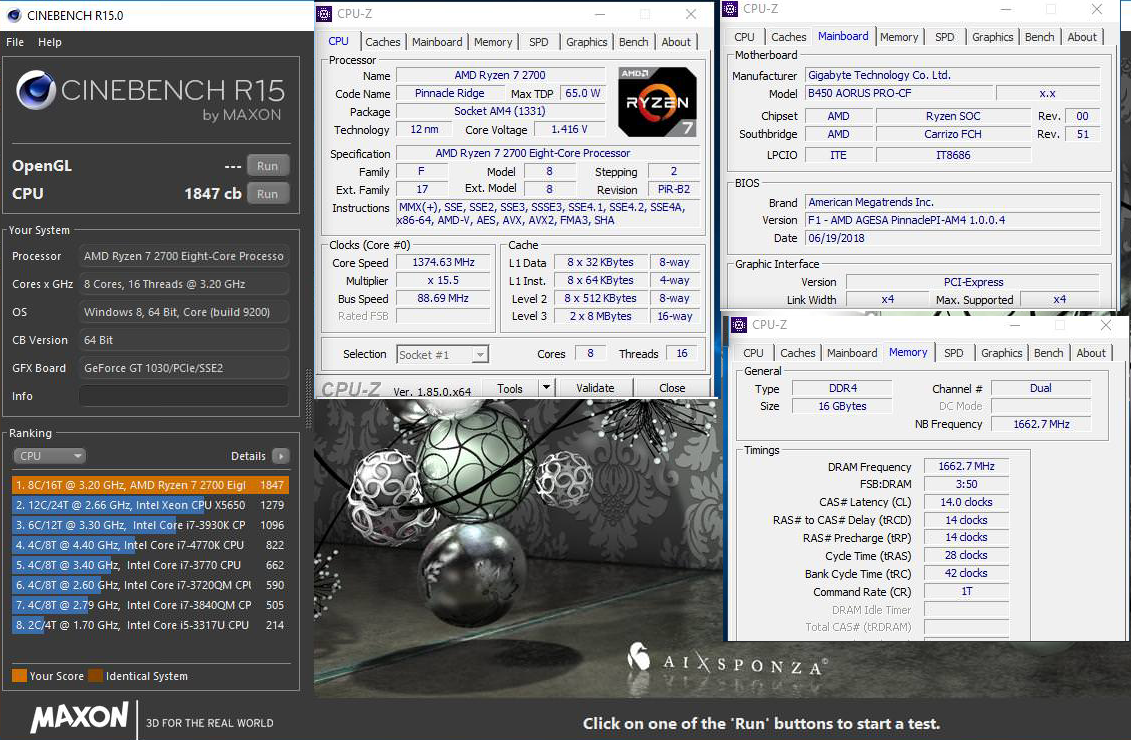Switch to the SPD tab in CPU window
Viewport: 1131px width, 740px height.
tap(538, 42)
